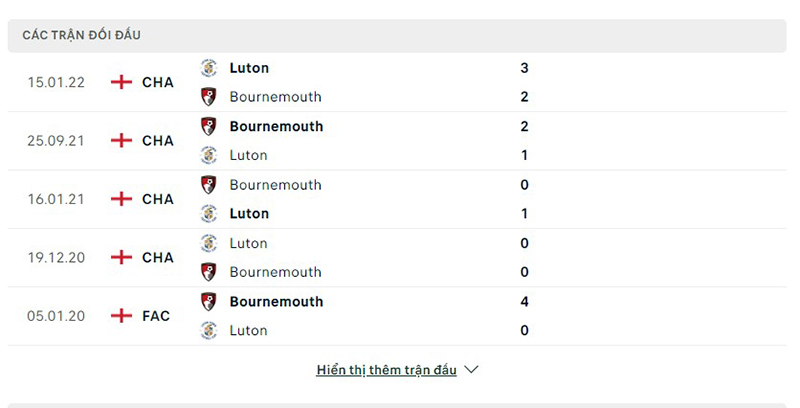Click Bournemouth crest in the 16.01.21 match

209,185
